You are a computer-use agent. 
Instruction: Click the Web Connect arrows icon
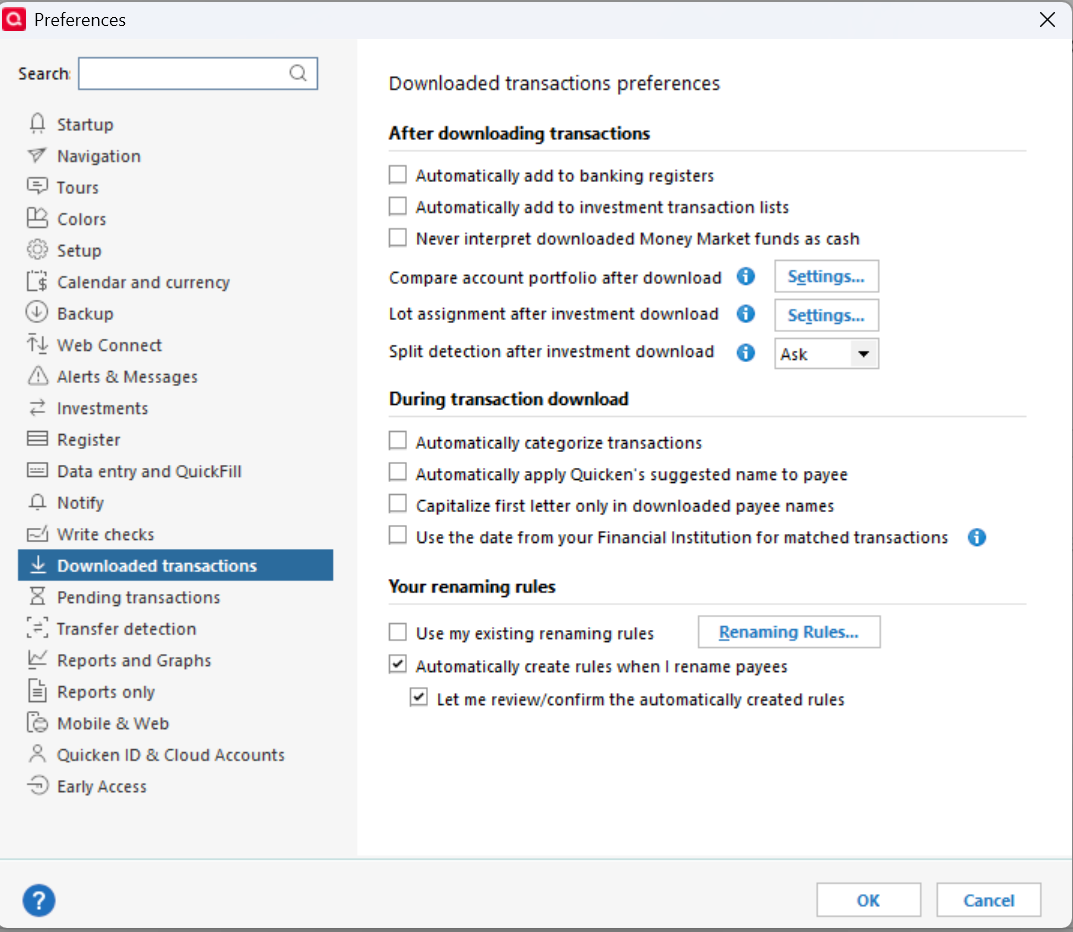[x=38, y=344]
